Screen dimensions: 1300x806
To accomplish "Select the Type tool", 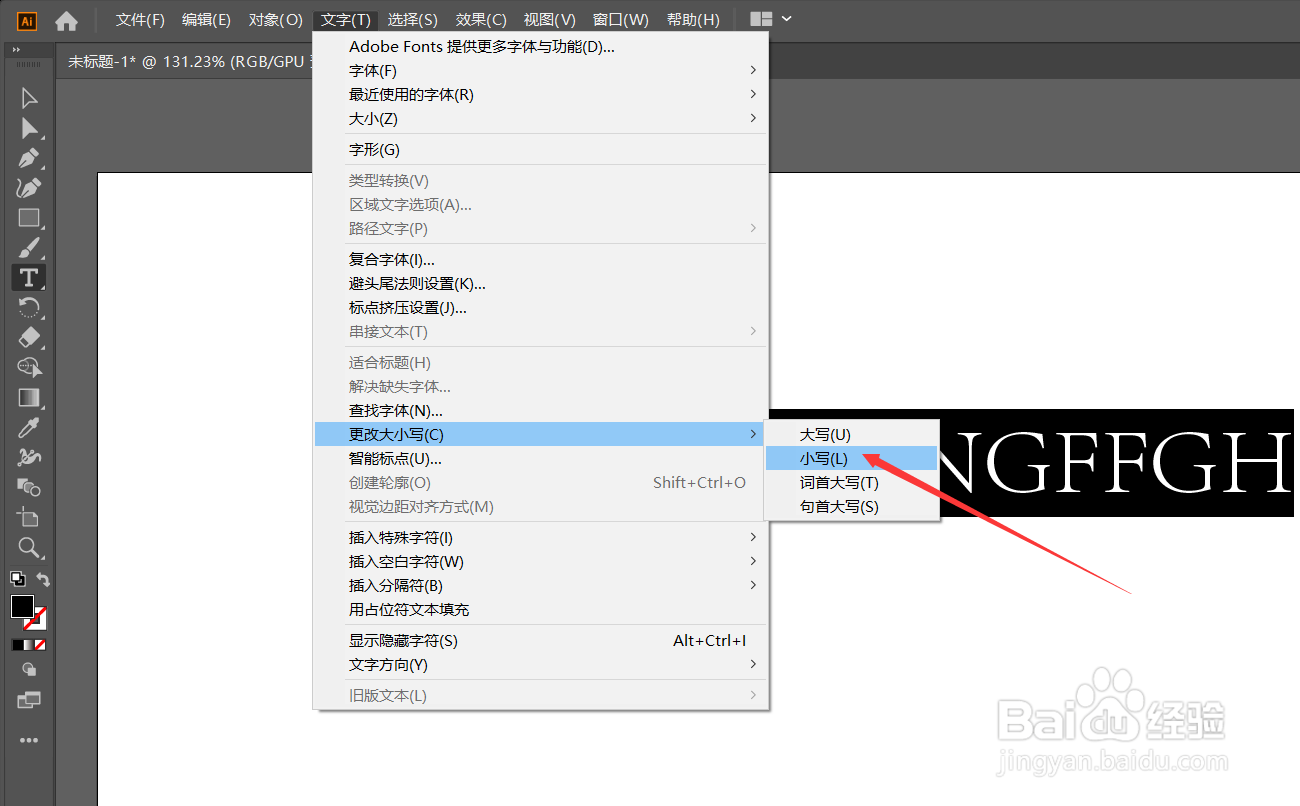I will click(x=29, y=278).
